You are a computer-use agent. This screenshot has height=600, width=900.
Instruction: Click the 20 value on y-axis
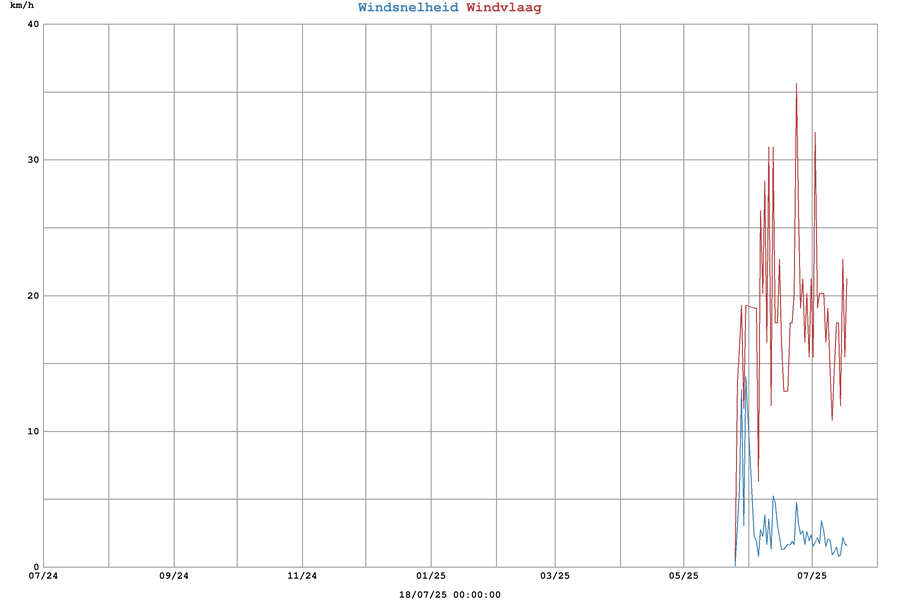click(33, 296)
